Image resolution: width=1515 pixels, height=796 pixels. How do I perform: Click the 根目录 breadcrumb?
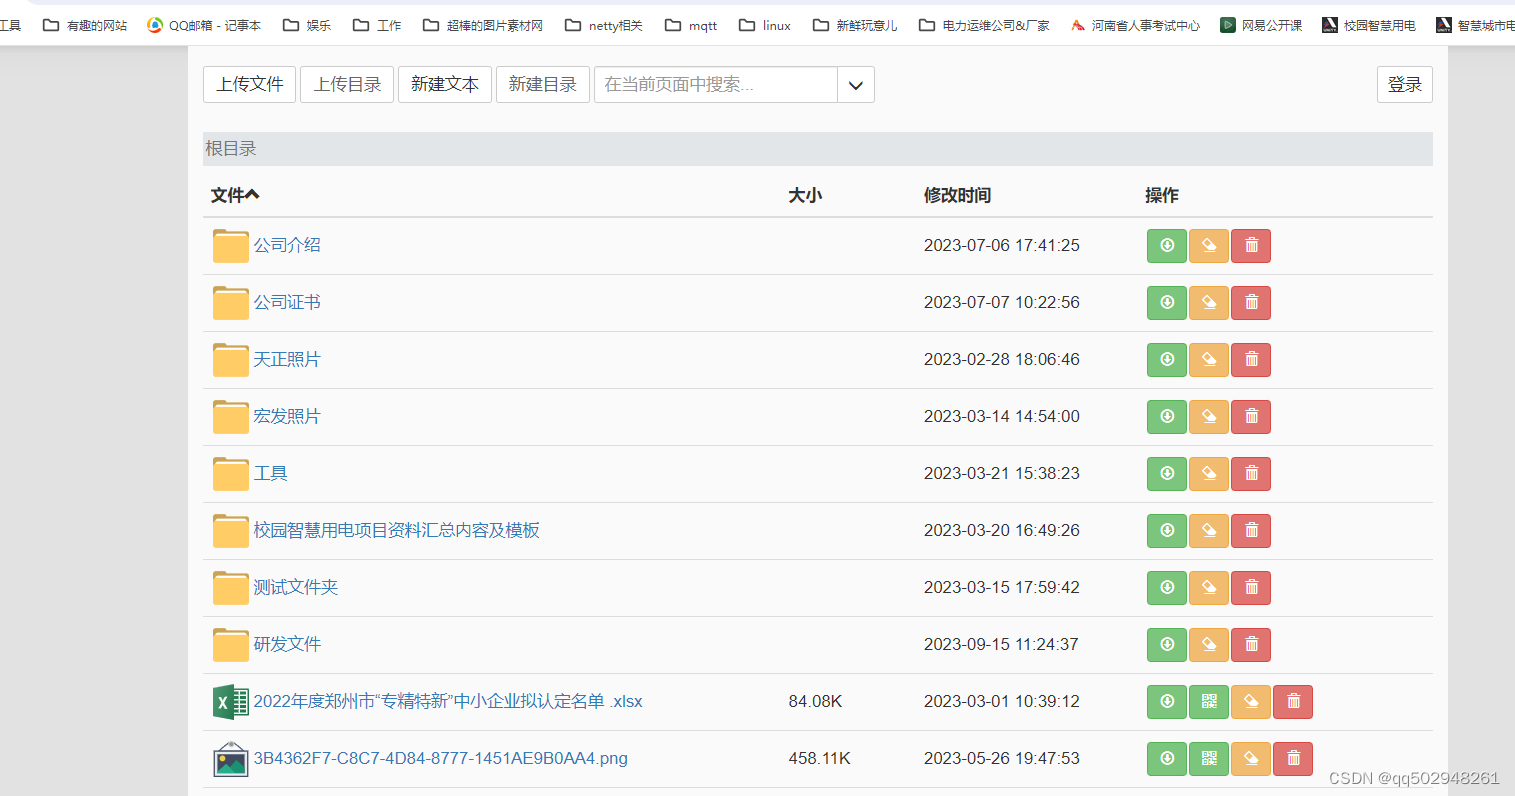pos(231,149)
